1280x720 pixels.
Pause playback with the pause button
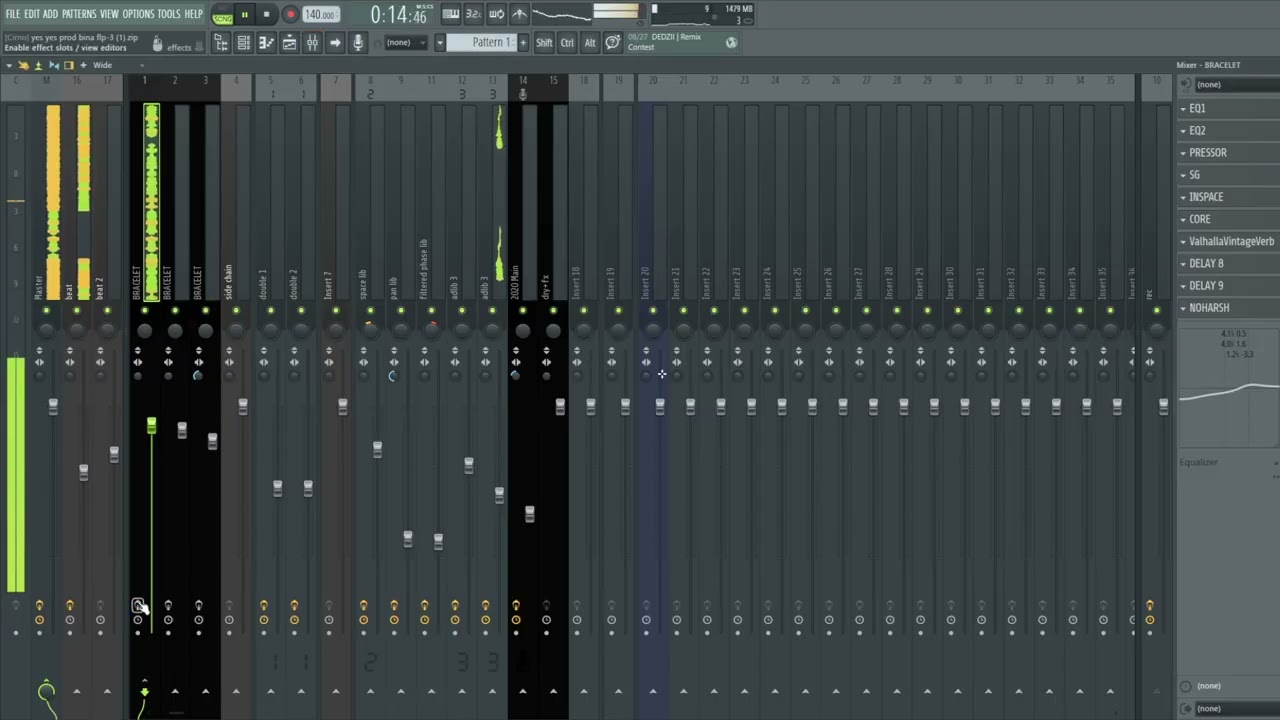(x=244, y=15)
